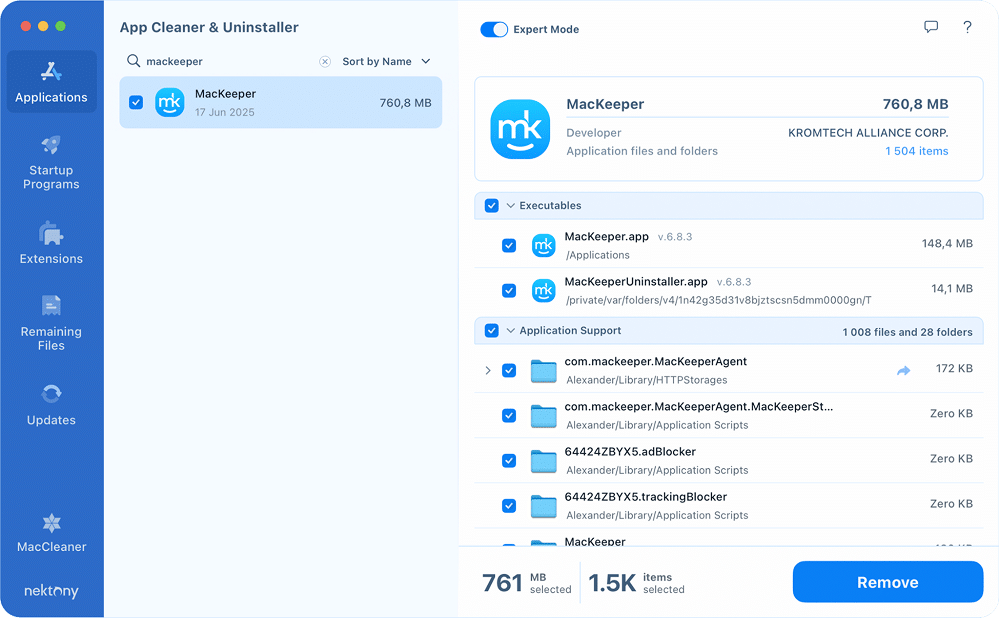Open the Updates section
Screen dimensions: 999x618
(52, 404)
